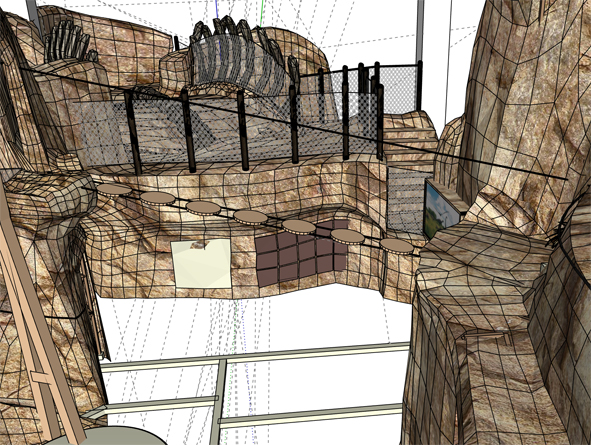Click the cream-colored square panel on rock wall
Viewport: 591px width, 445px height.
[201, 264]
